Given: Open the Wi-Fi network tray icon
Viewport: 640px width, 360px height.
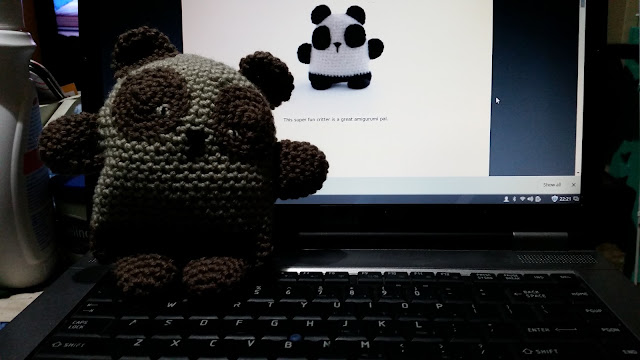Looking at the screenshot, I should click(522, 199).
